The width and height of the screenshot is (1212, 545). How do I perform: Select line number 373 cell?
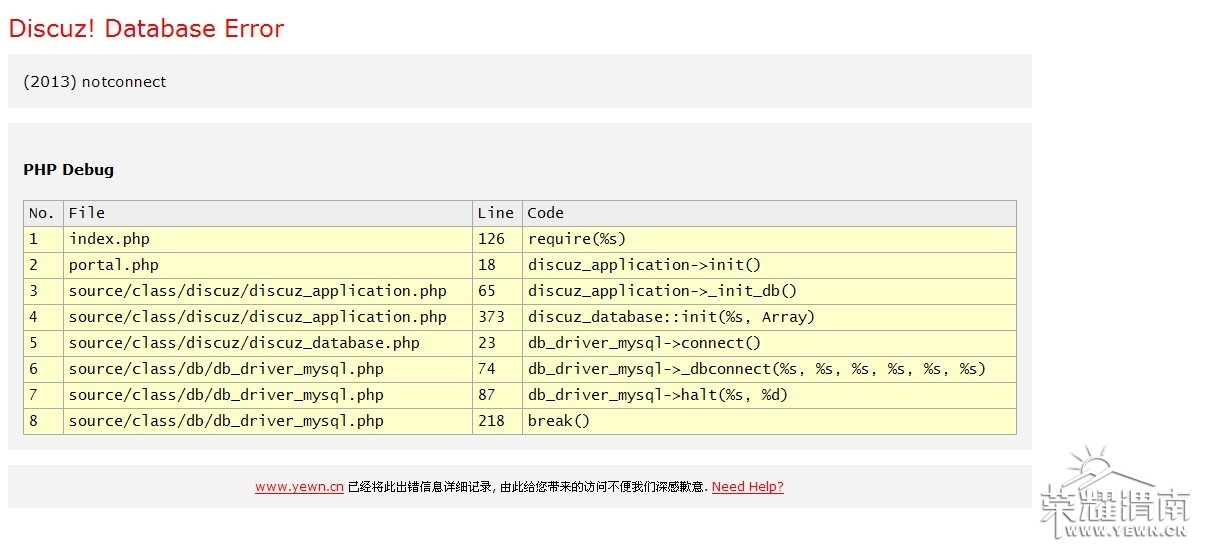click(491, 317)
